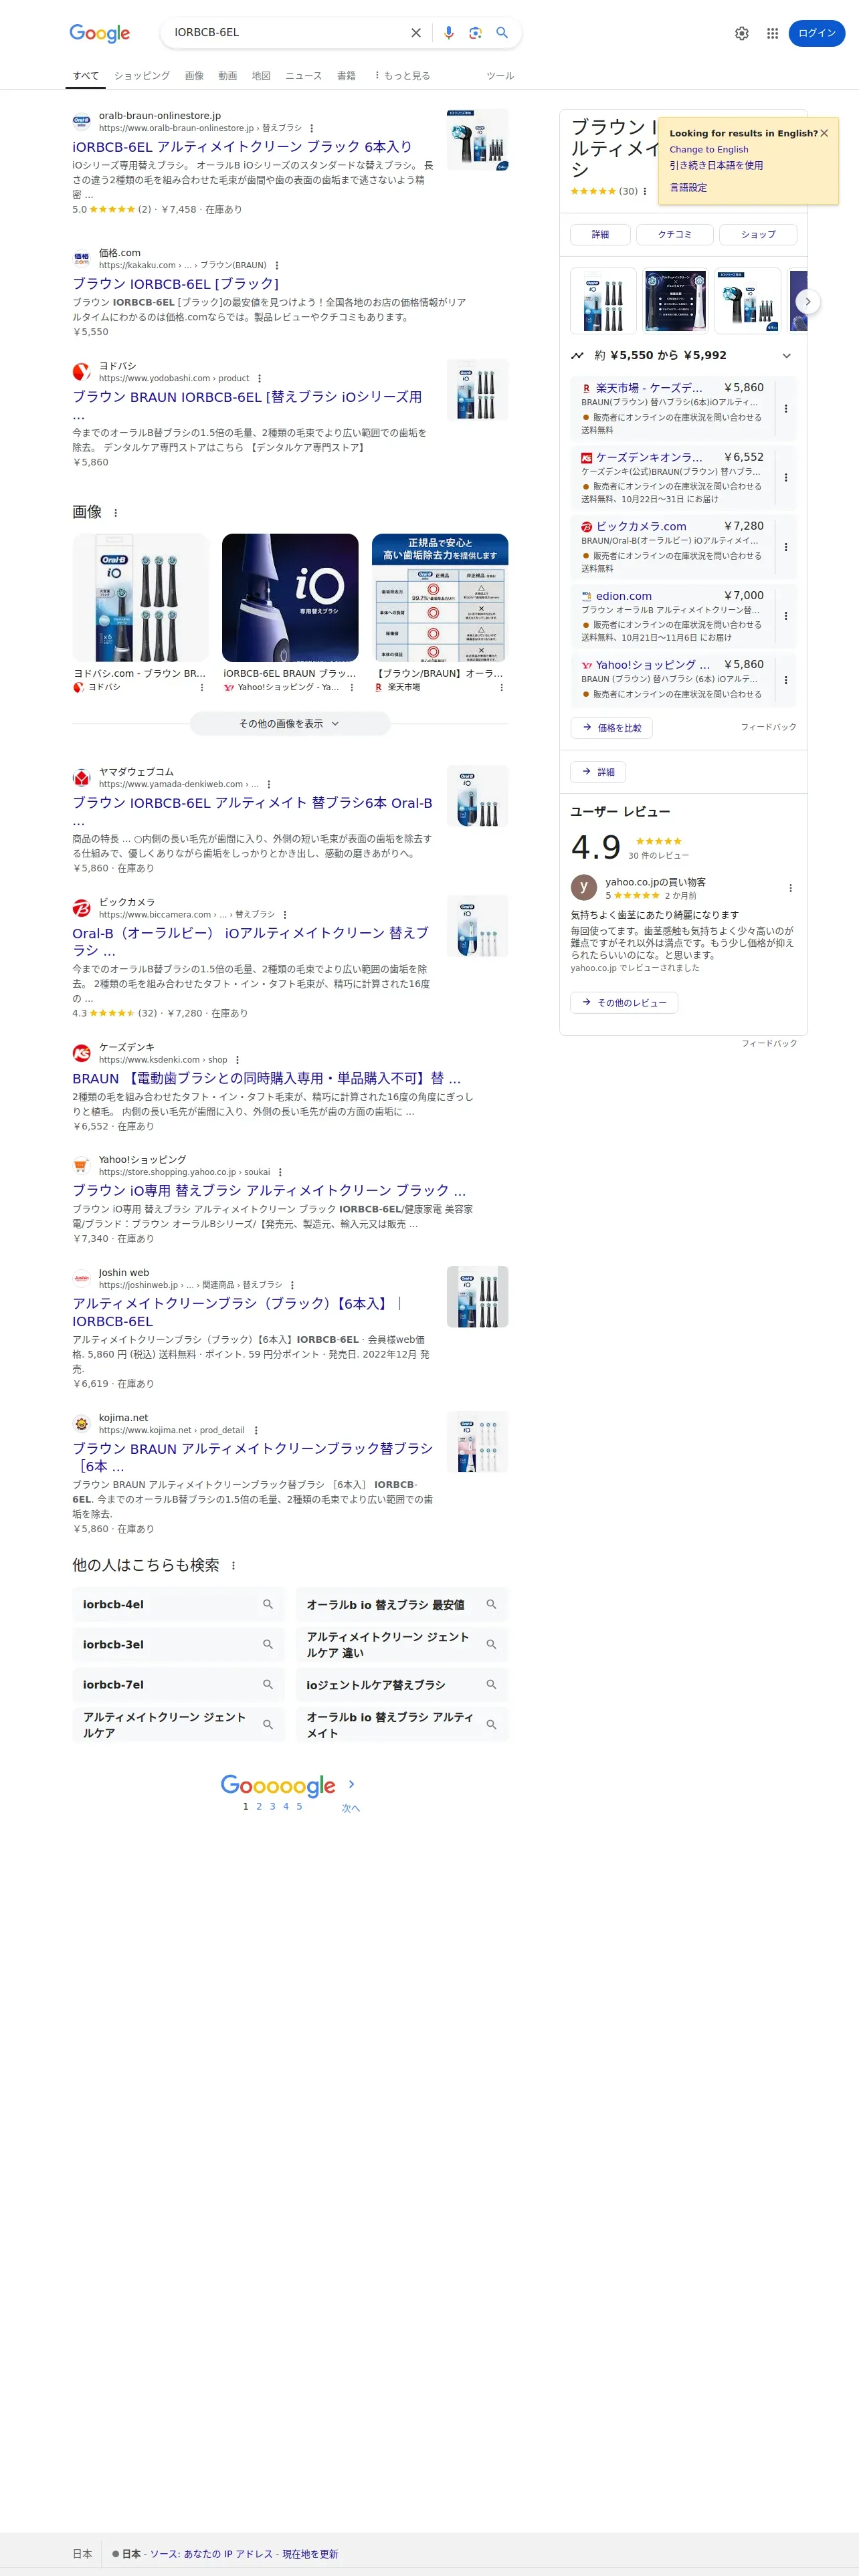Clear the search box with X icon
Image resolution: width=859 pixels, height=2576 pixels.
416,33
